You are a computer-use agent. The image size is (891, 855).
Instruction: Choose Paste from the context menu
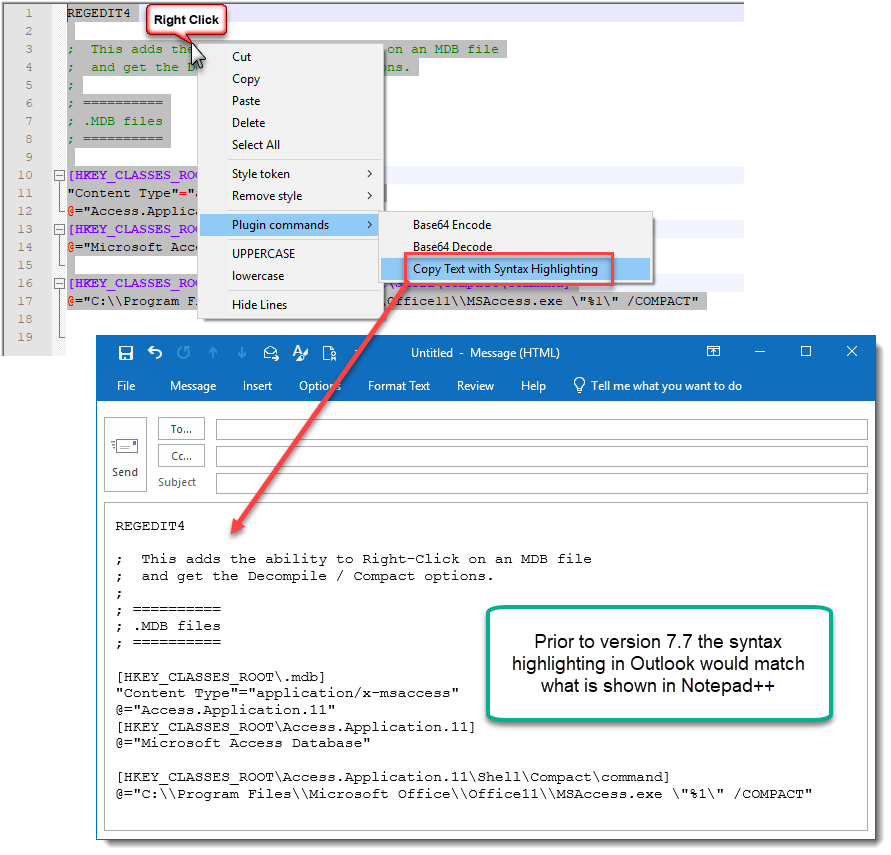(291, 101)
